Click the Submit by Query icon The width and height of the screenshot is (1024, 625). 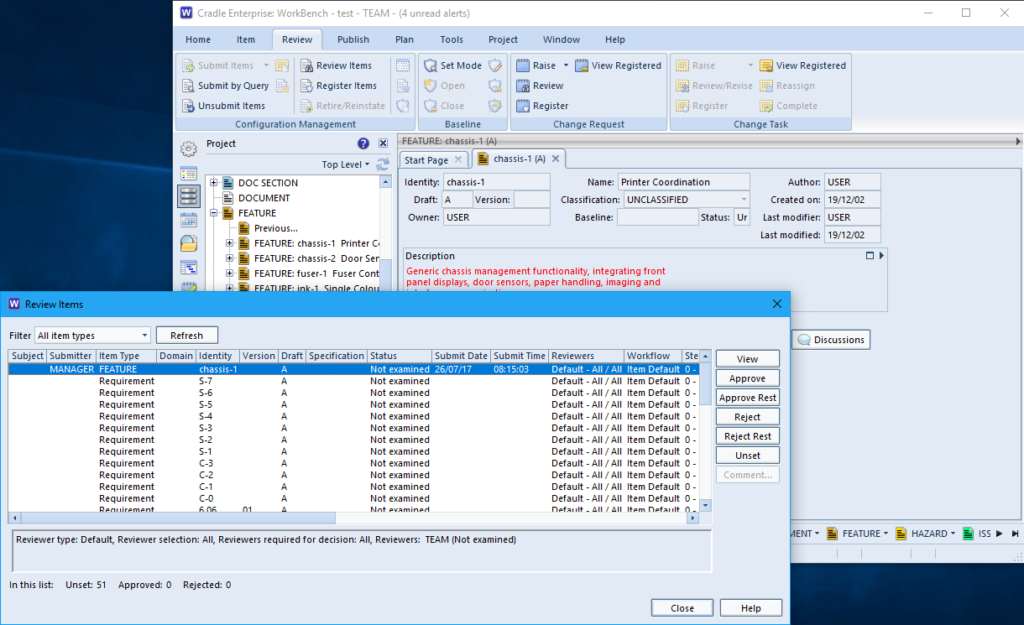pyautogui.click(x=188, y=86)
